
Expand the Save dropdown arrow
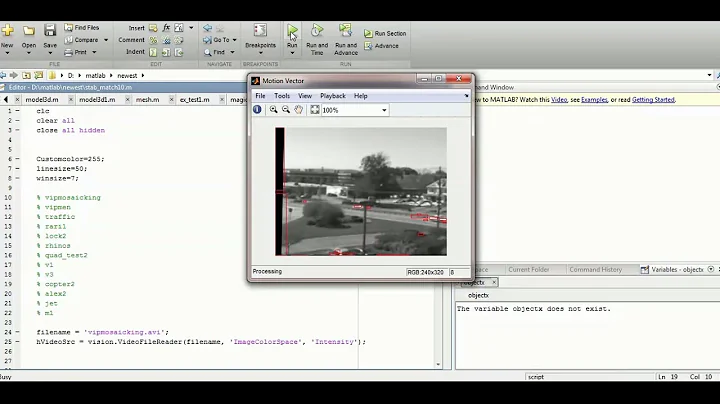click(50, 53)
